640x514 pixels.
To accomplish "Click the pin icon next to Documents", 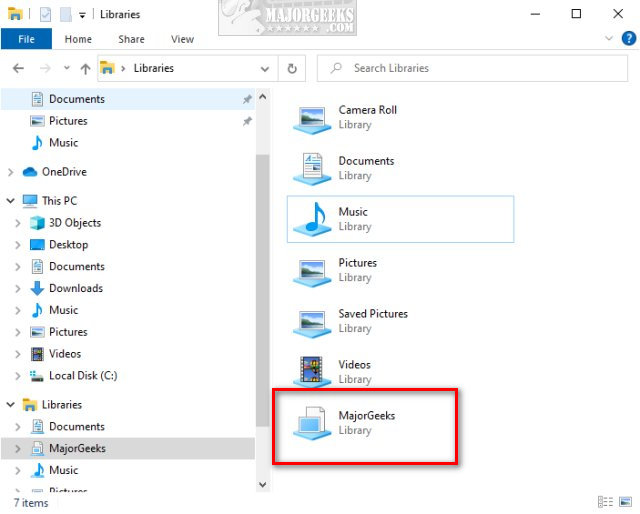I will click(247, 99).
